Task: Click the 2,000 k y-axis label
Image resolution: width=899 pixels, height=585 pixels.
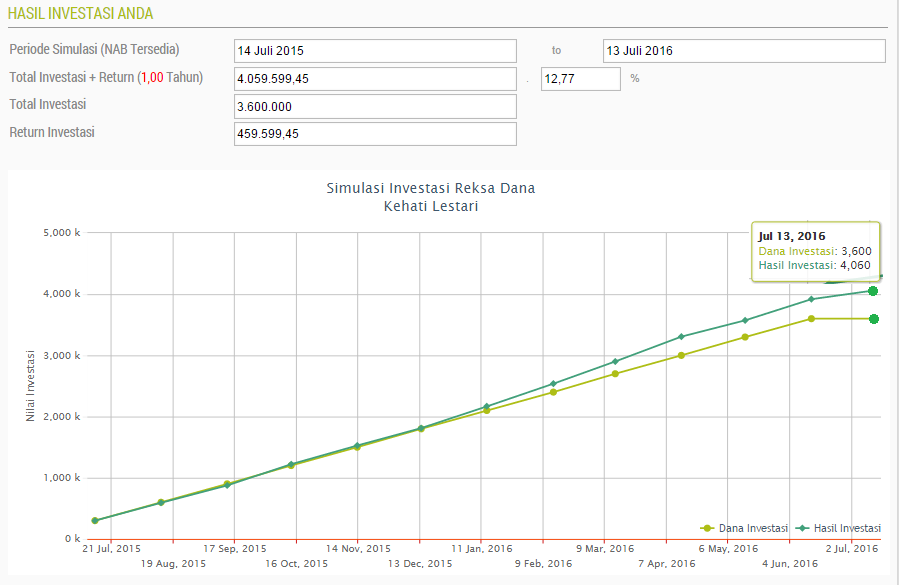Action: [x=62, y=417]
